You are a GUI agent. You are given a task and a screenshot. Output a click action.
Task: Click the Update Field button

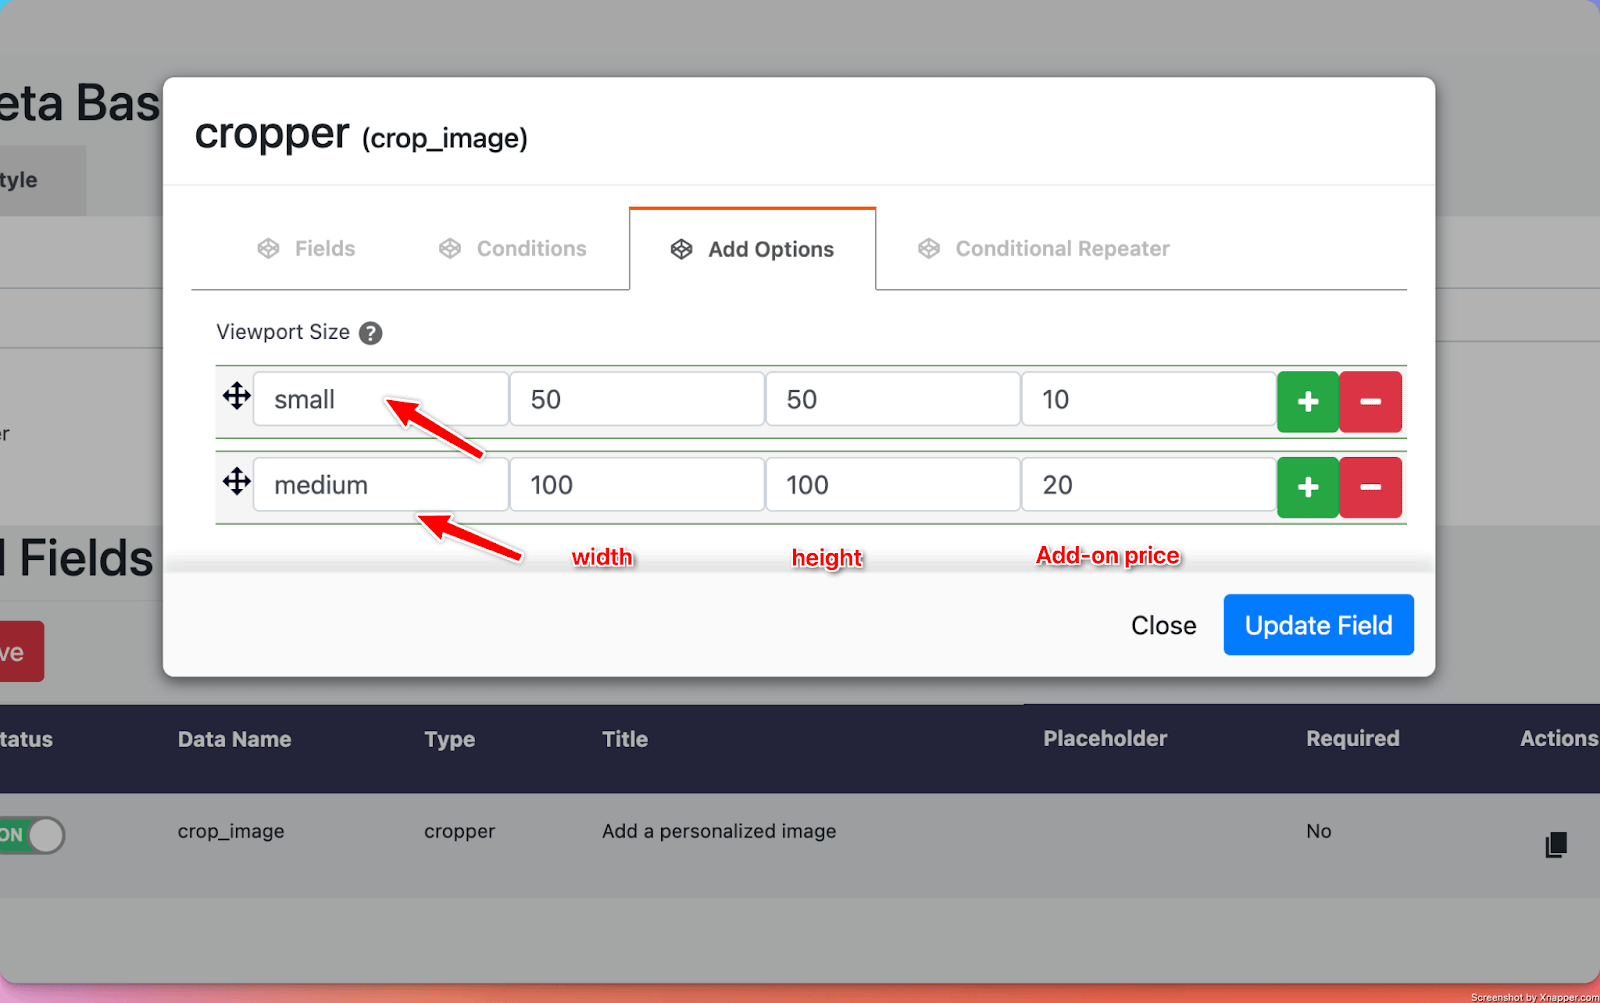click(x=1318, y=625)
